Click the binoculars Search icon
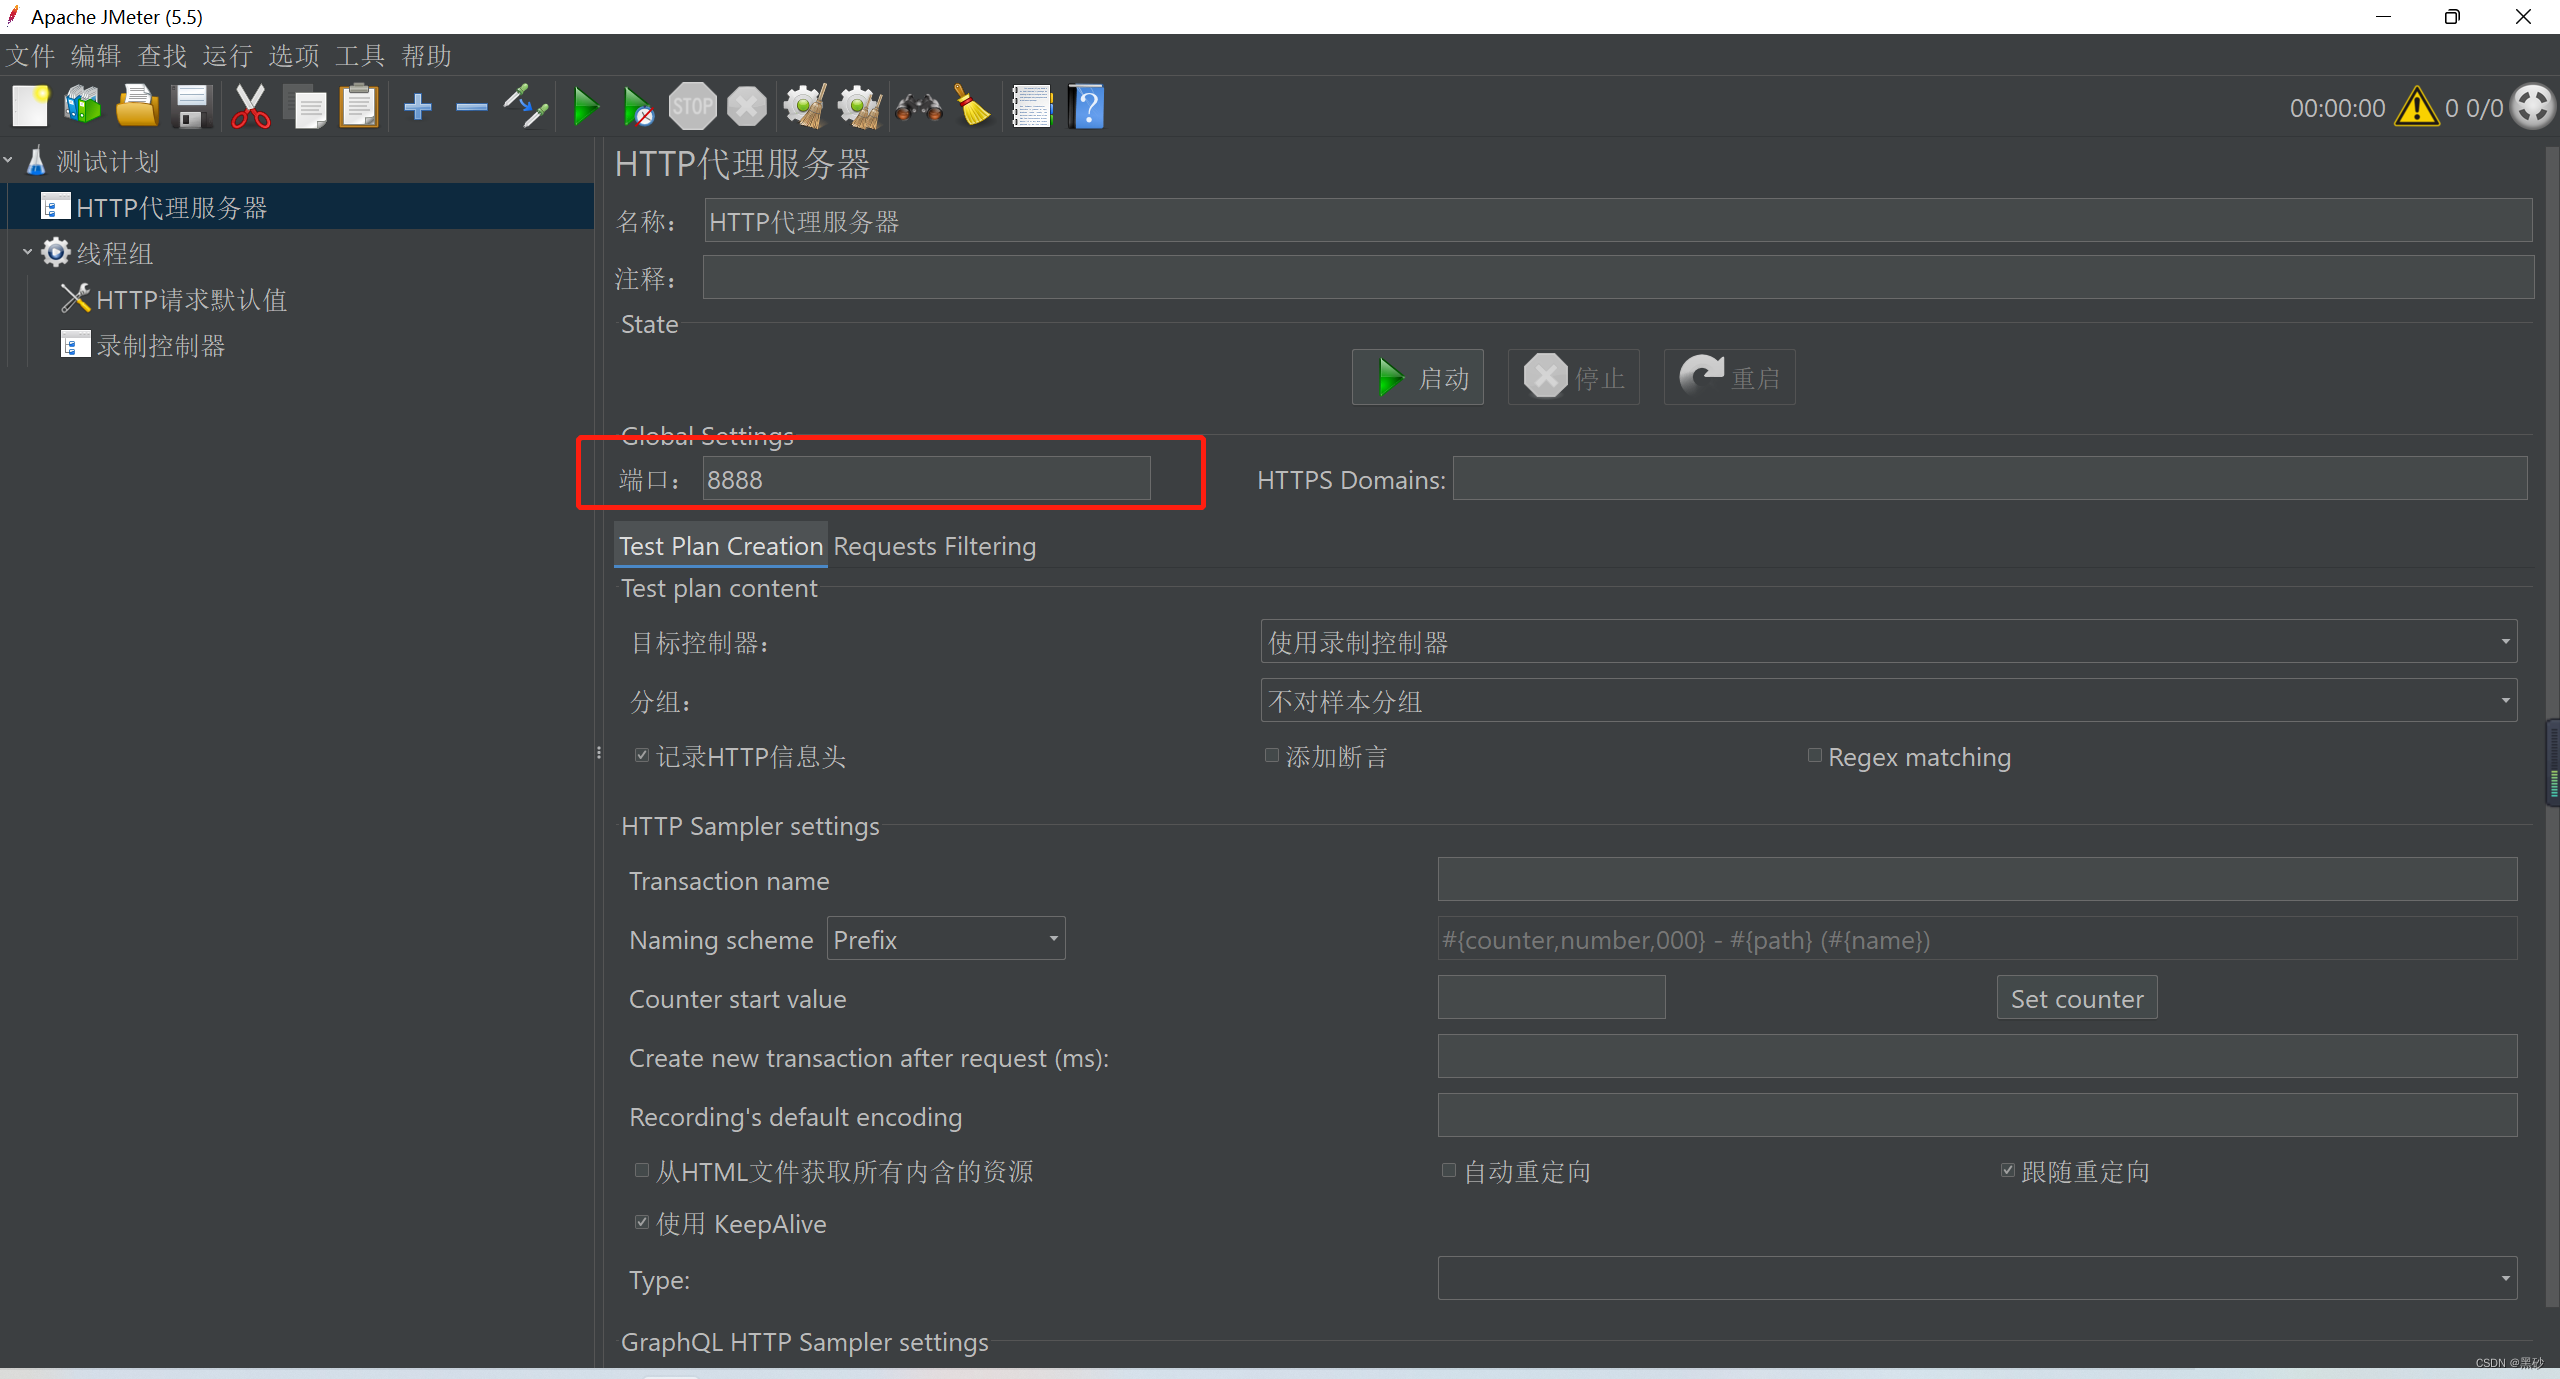Image resolution: width=2560 pixels, height=1379 pixels. [918, 106]
